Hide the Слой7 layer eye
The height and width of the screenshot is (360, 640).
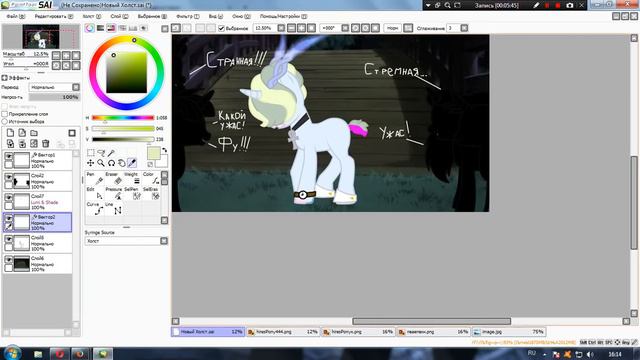point(8,198)
